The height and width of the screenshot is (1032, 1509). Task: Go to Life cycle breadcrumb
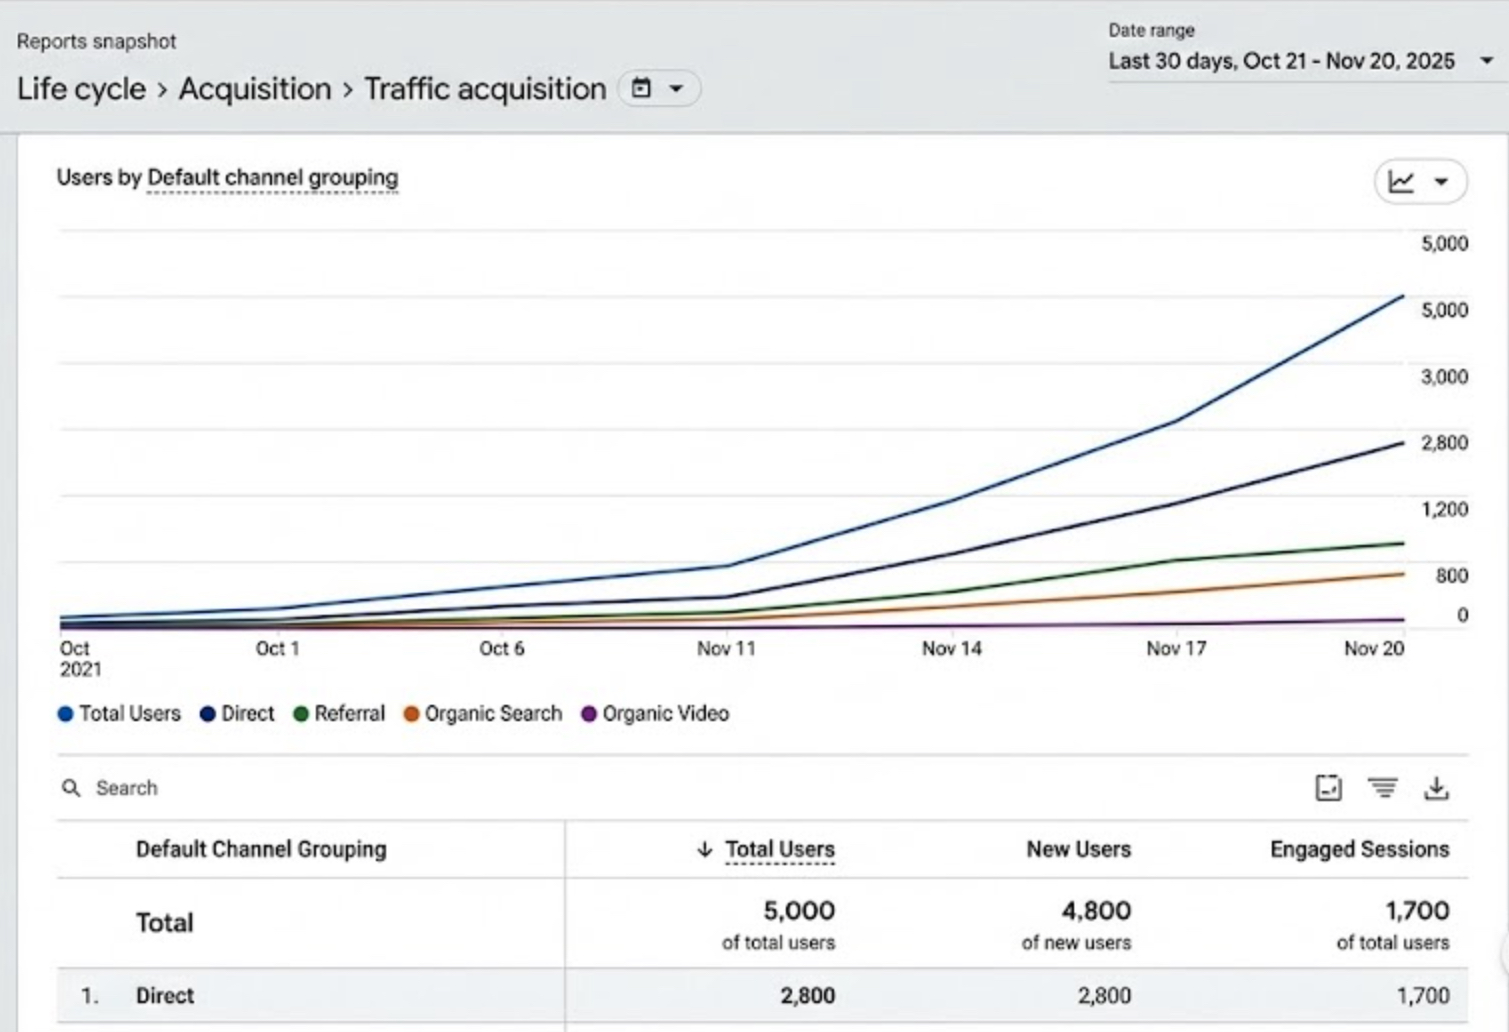point(81,89)
